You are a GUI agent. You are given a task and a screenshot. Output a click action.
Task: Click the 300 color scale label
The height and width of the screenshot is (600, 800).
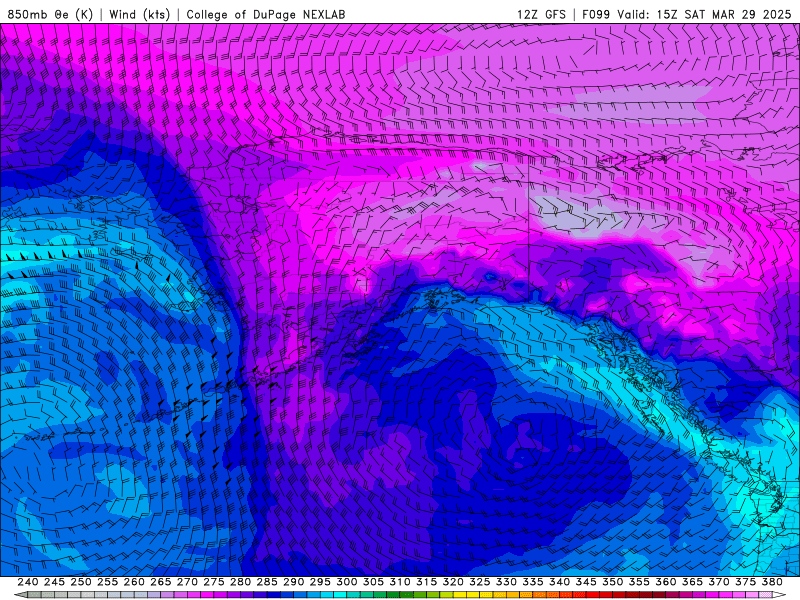click(x=346, y=582)
